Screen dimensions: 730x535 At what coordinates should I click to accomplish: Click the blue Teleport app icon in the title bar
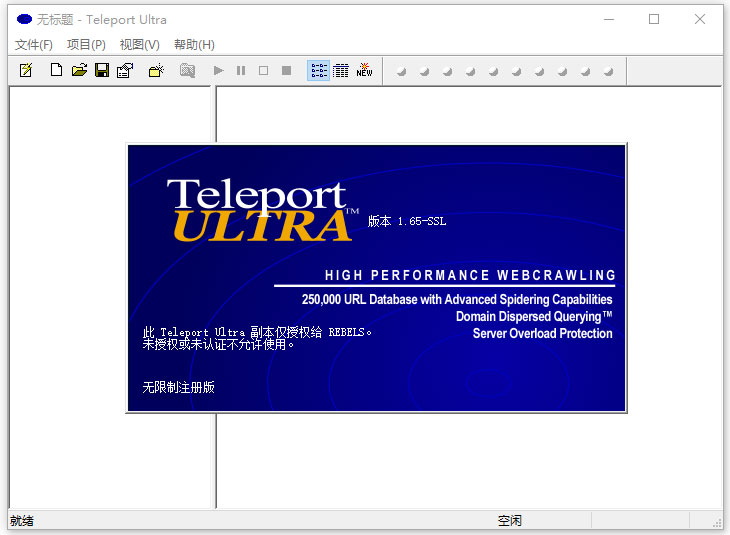24,19
